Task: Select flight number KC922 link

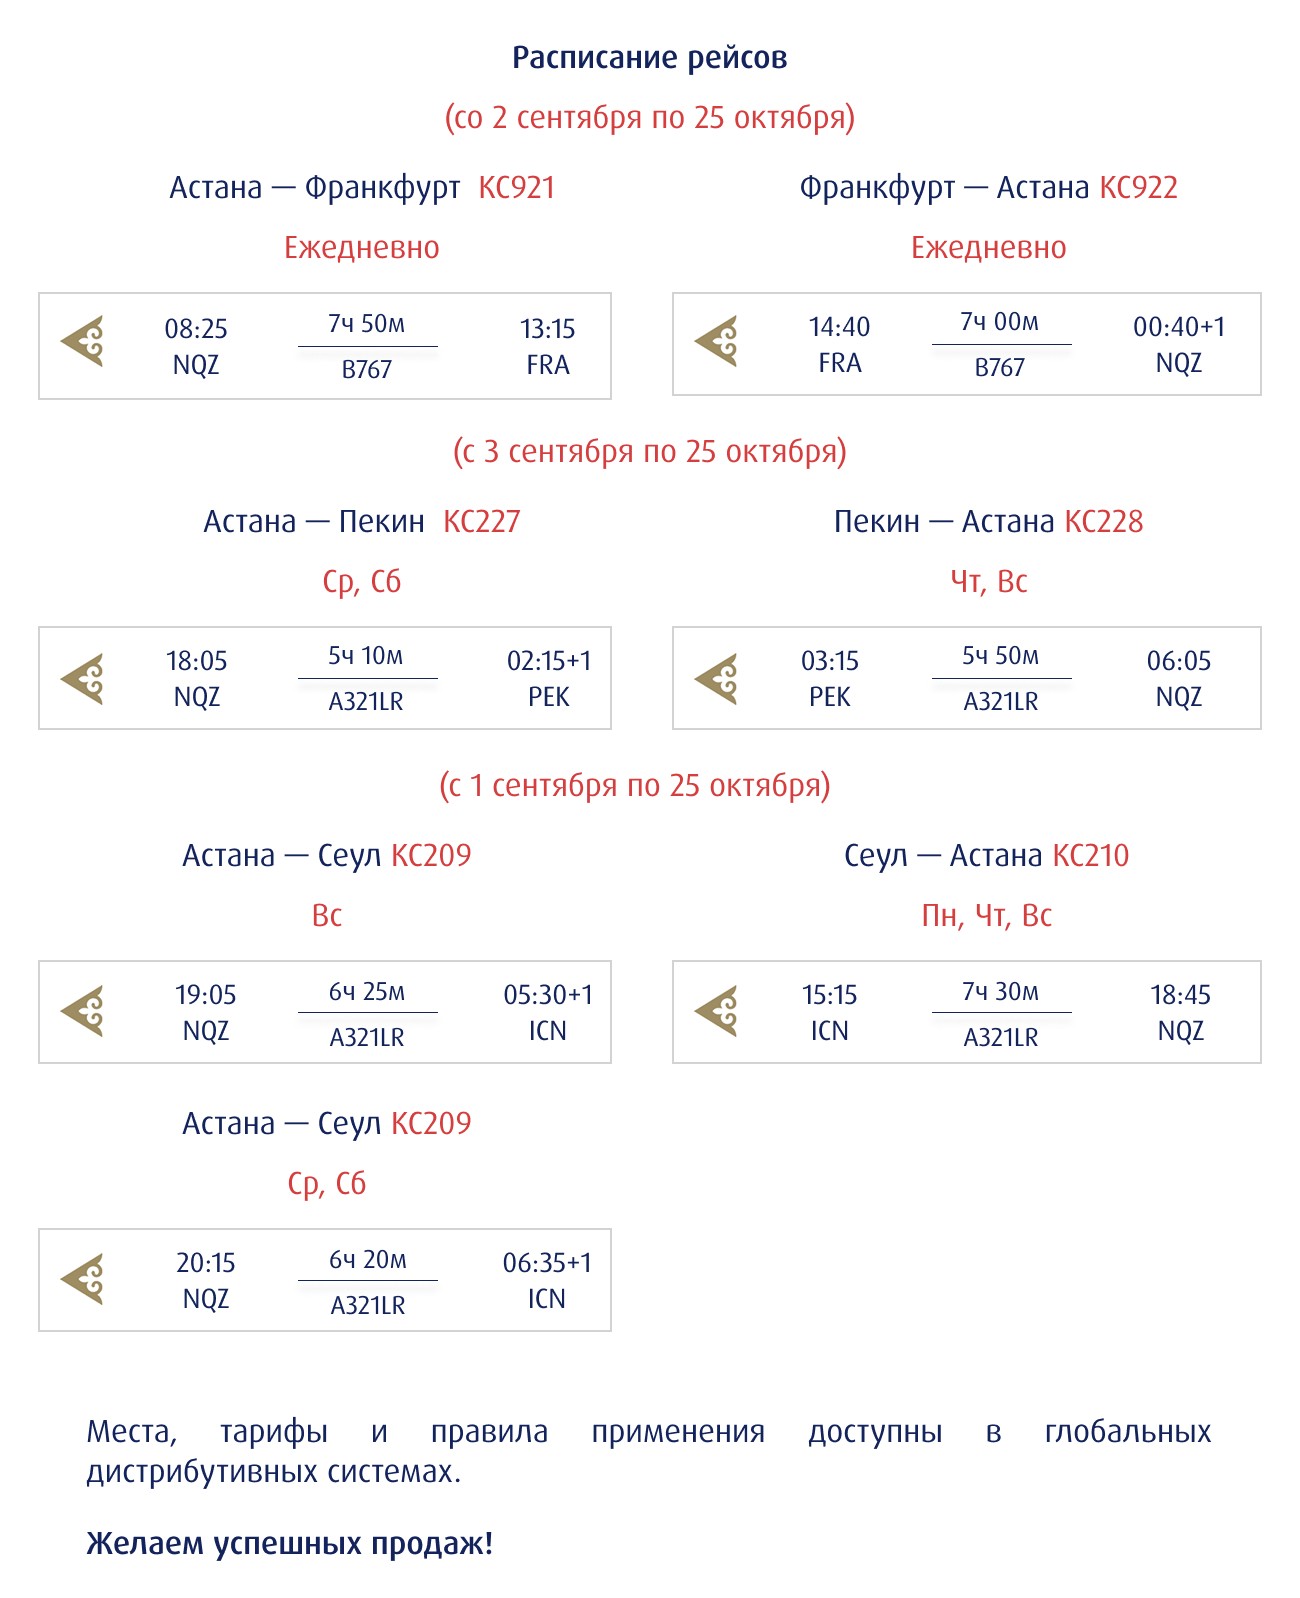Action: (x=1138, y=188)
